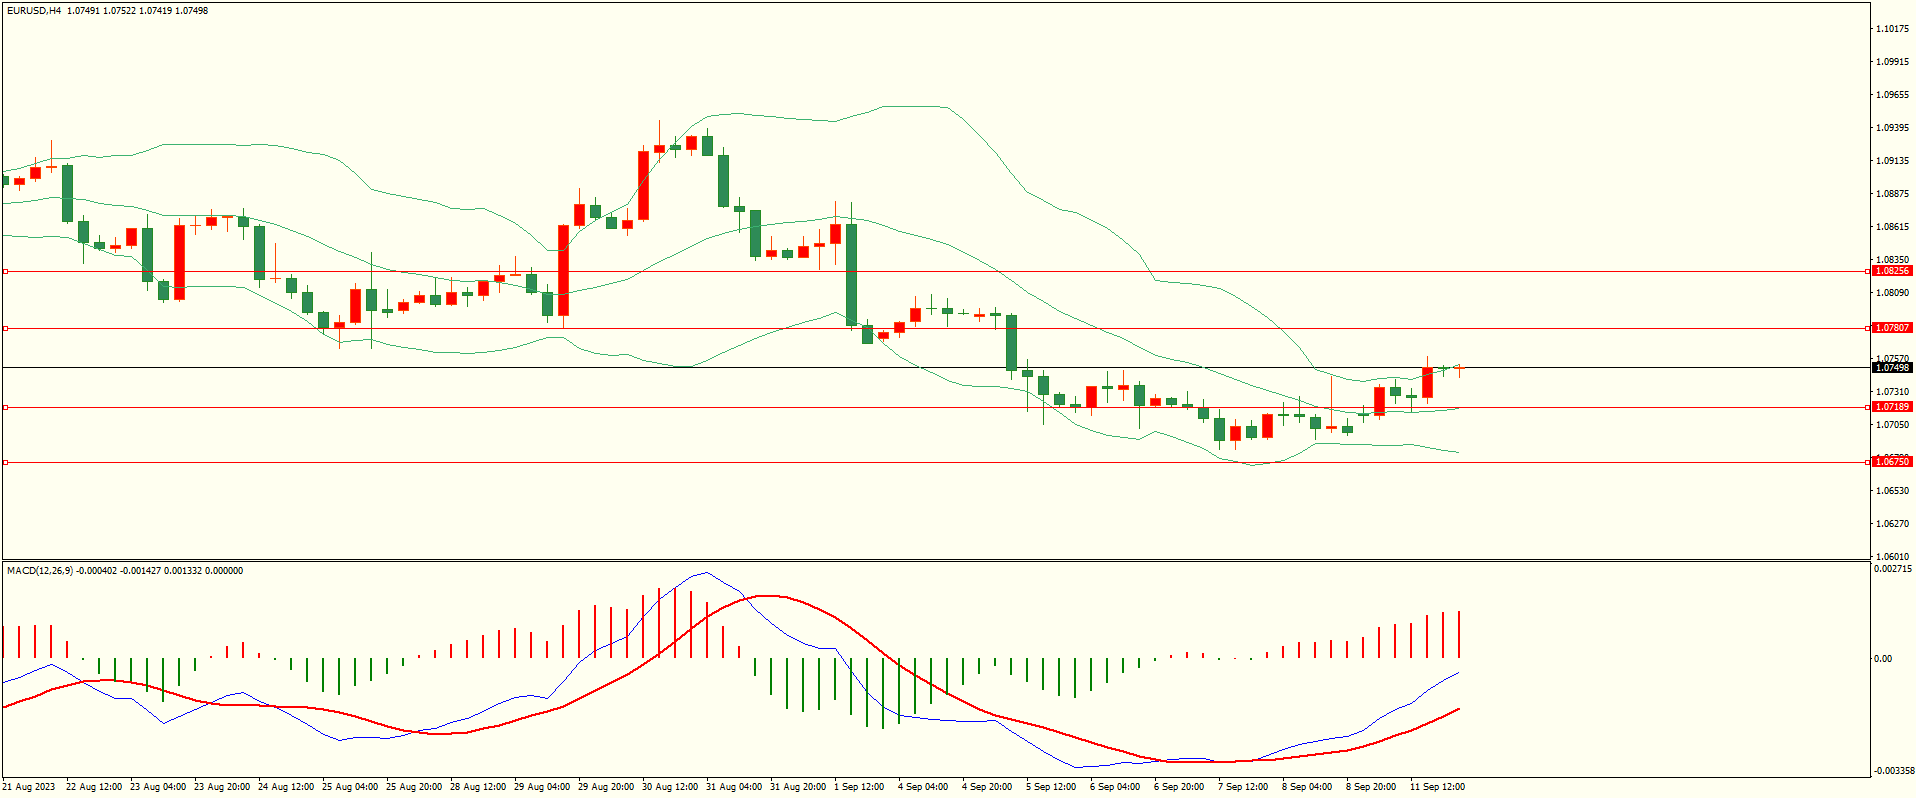Click the 1.08256 horizontal line price tag

tap(1891, 271)
